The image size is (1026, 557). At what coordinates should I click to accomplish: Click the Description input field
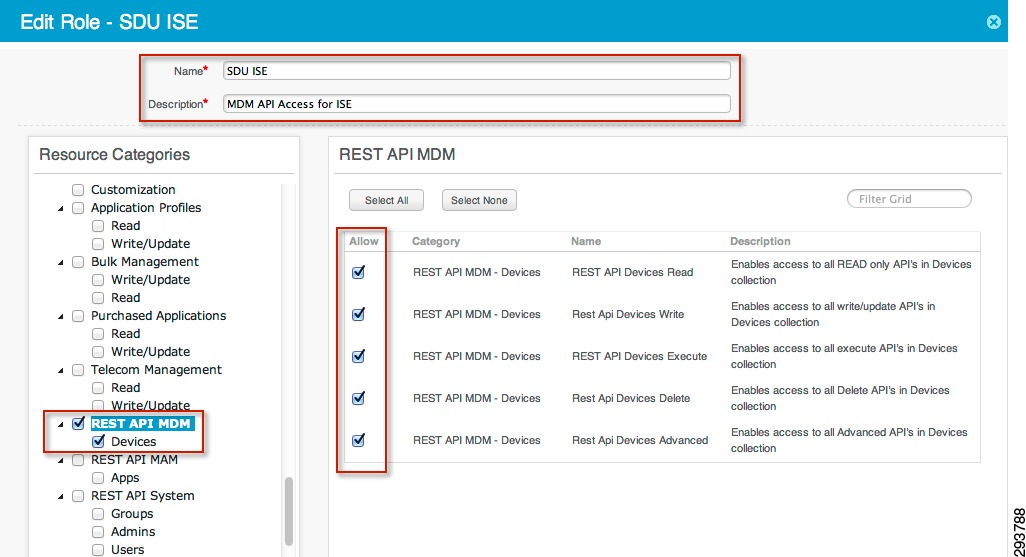pos(476,103)
